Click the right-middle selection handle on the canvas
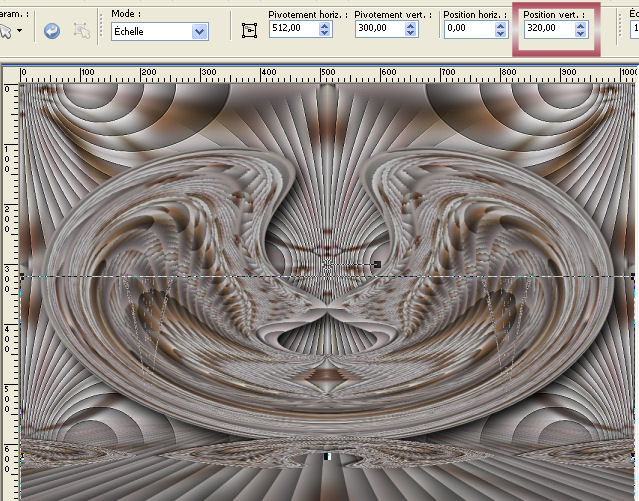This screenshot has width=639, height=501. pyautogui.click(x=634, y=275)
